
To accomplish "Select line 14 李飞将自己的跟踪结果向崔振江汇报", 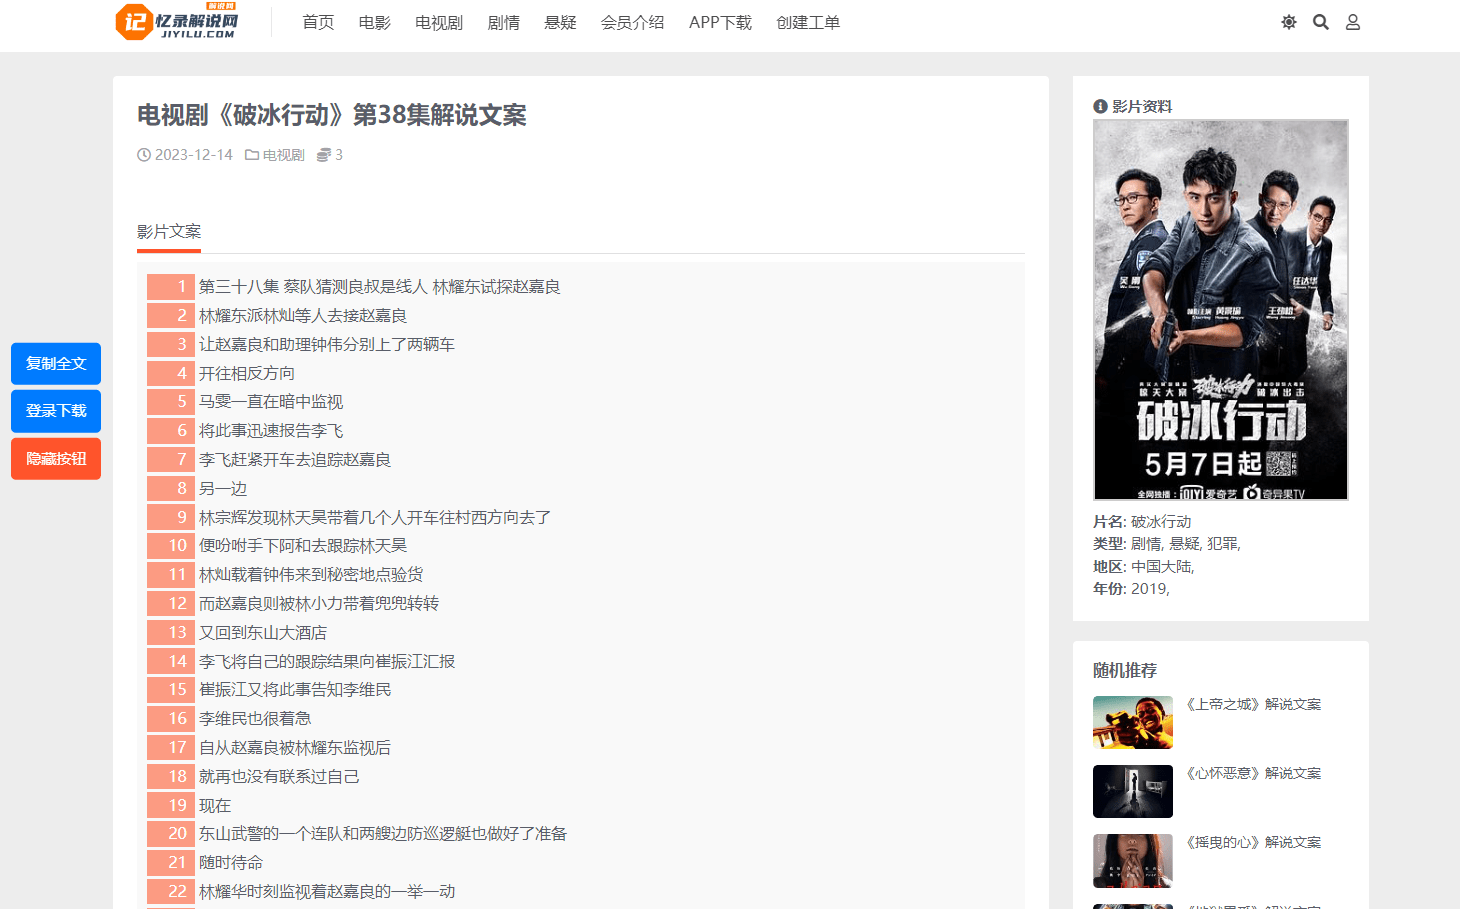I will pyautogui.click(x=327, y=662).
